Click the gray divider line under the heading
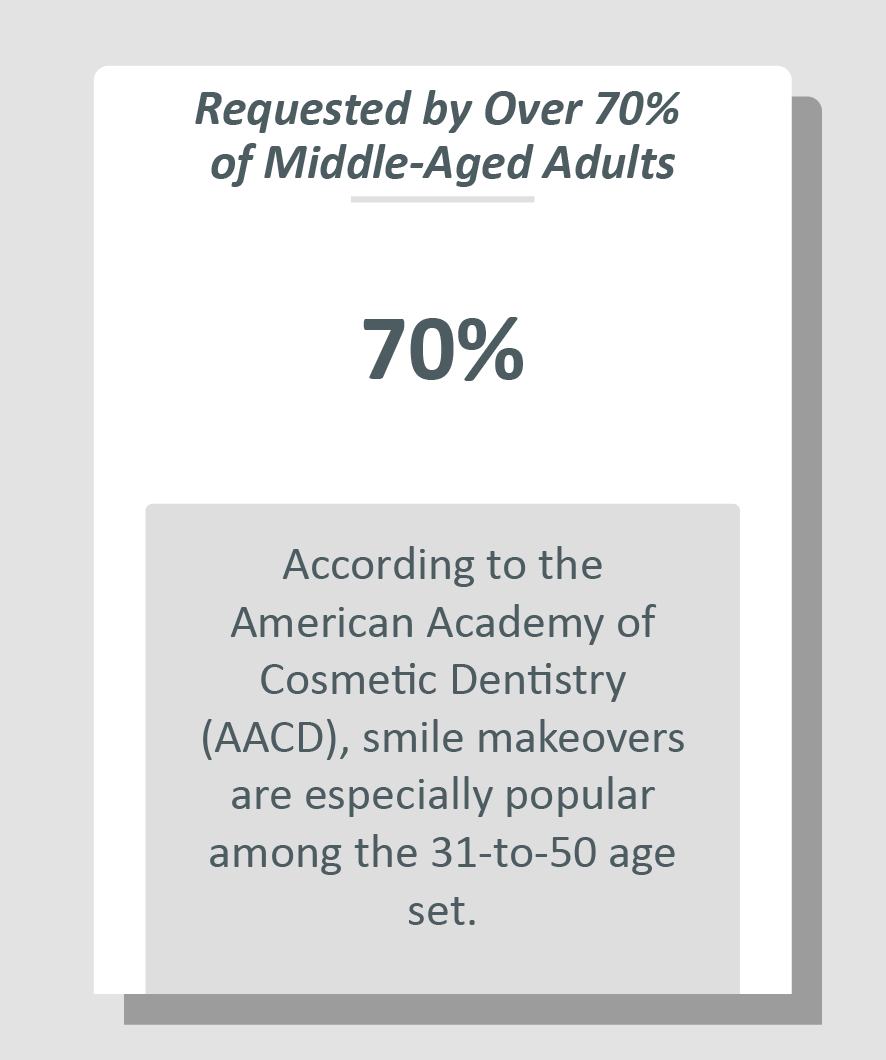Screen dimensions: 886x1060 click(x=442, y=199)
